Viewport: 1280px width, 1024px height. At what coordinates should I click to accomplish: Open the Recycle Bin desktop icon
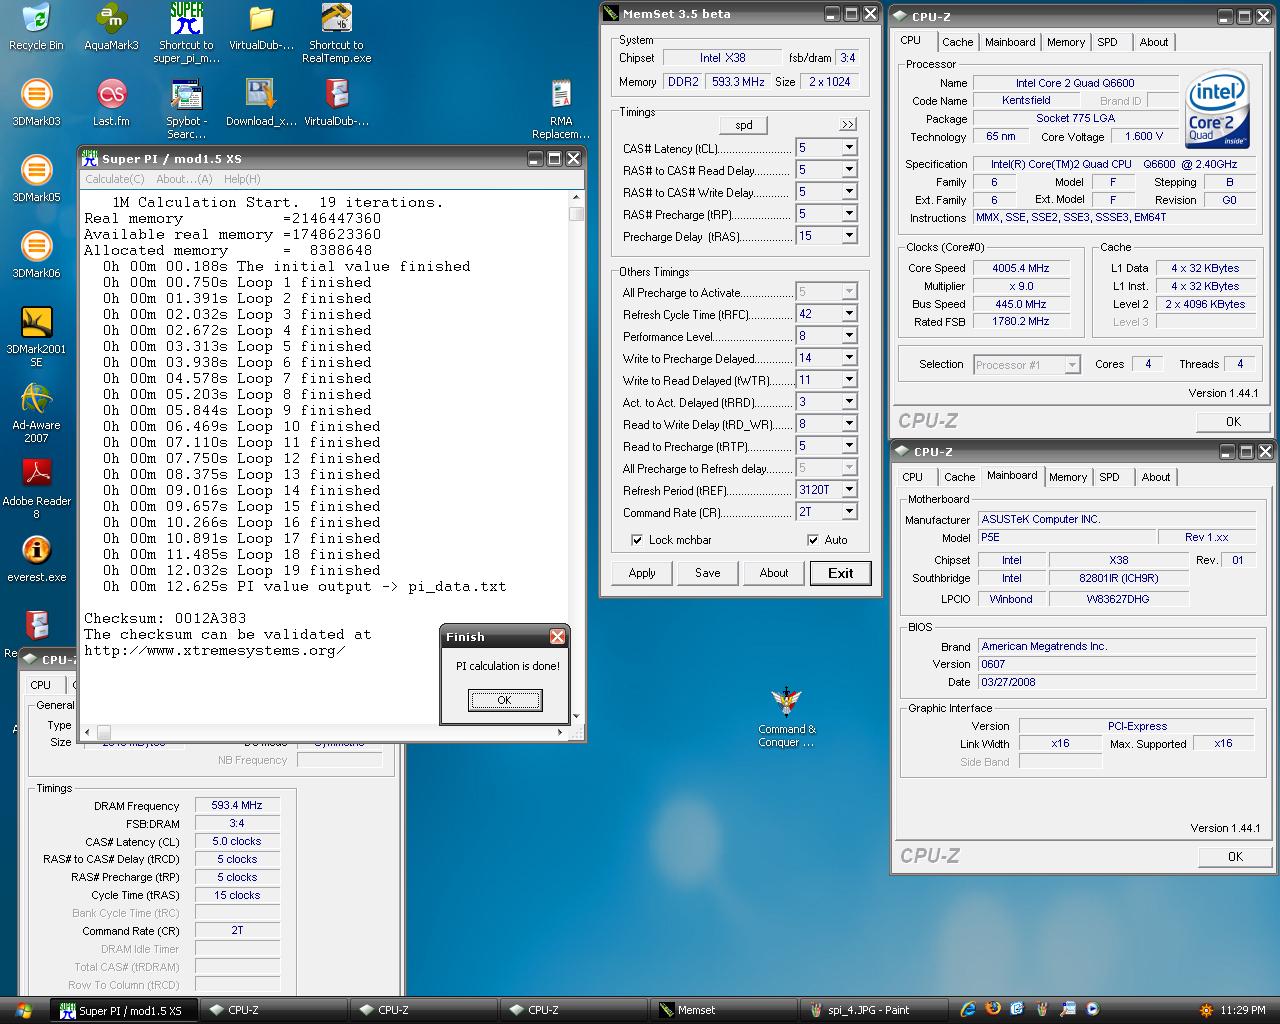click(36, 27)
